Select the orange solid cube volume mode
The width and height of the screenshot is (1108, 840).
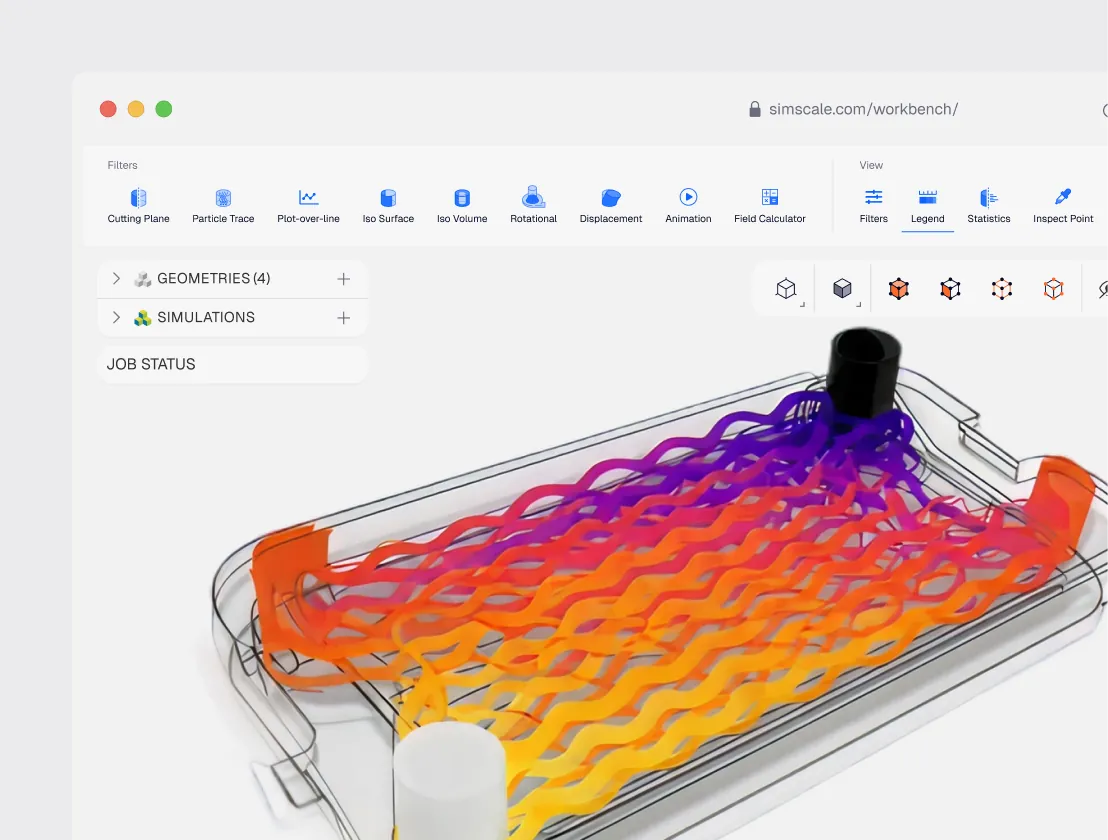(899, 289)
